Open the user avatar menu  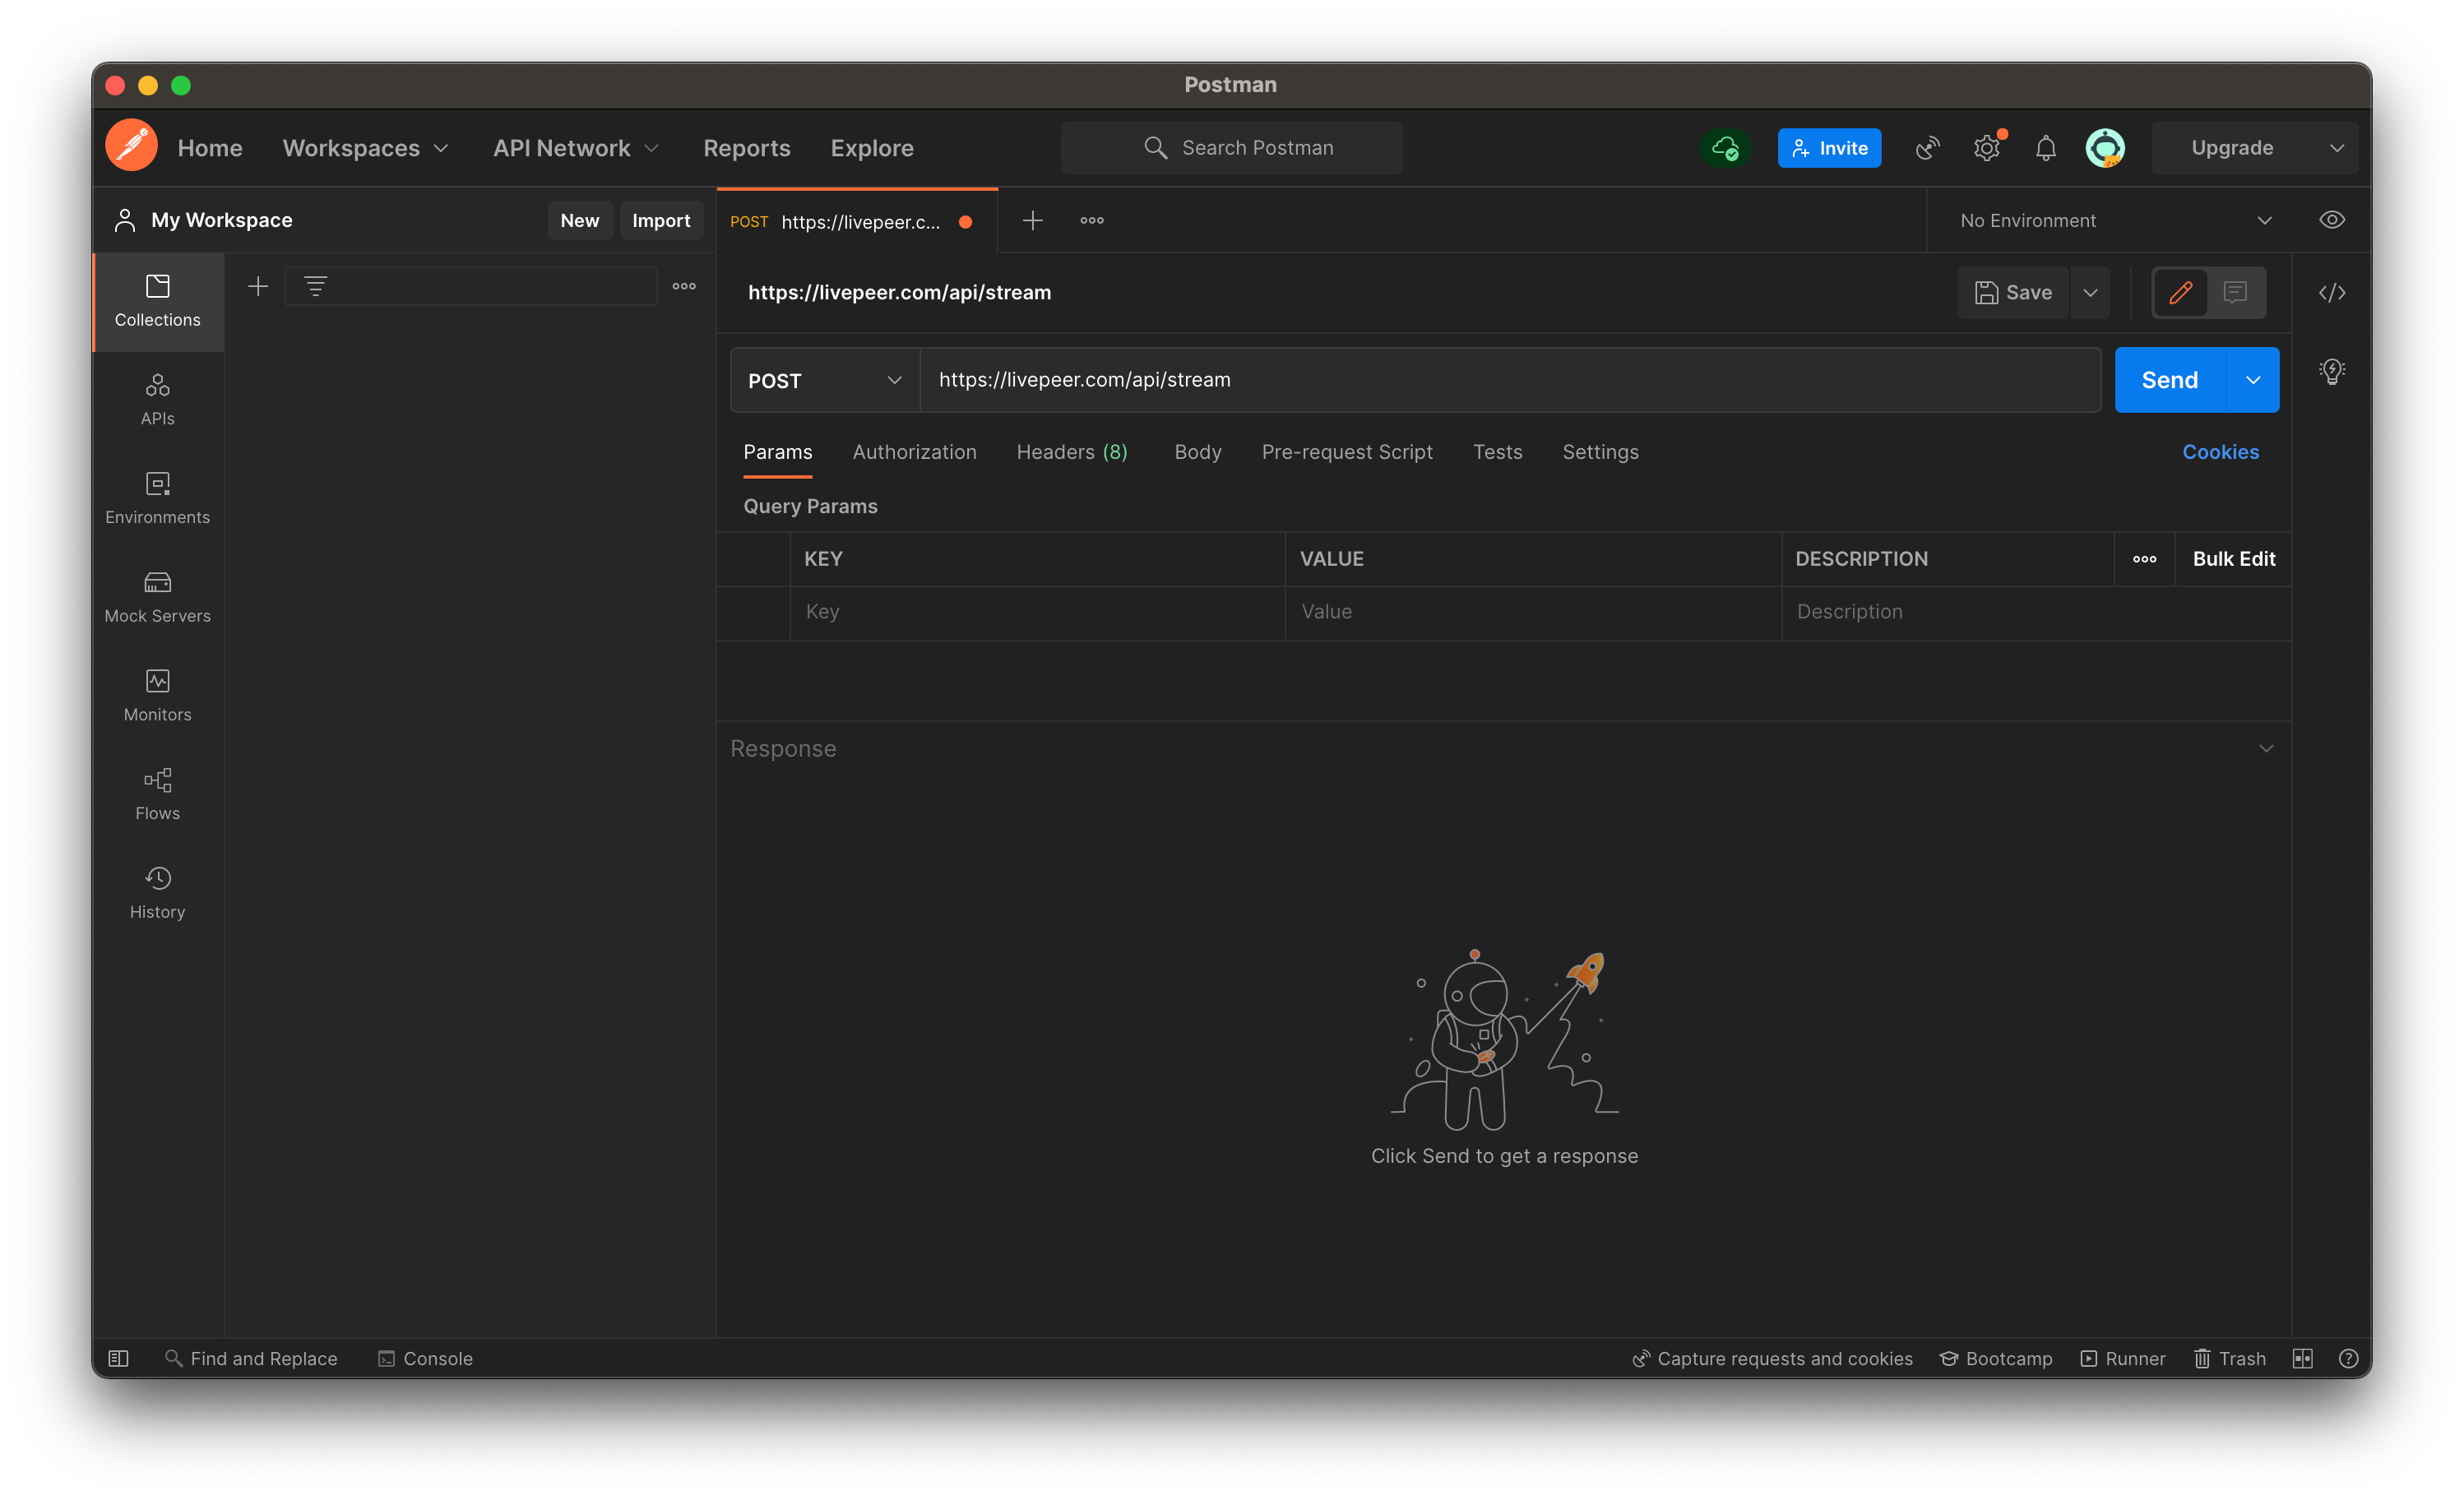tap(2105, 148)
